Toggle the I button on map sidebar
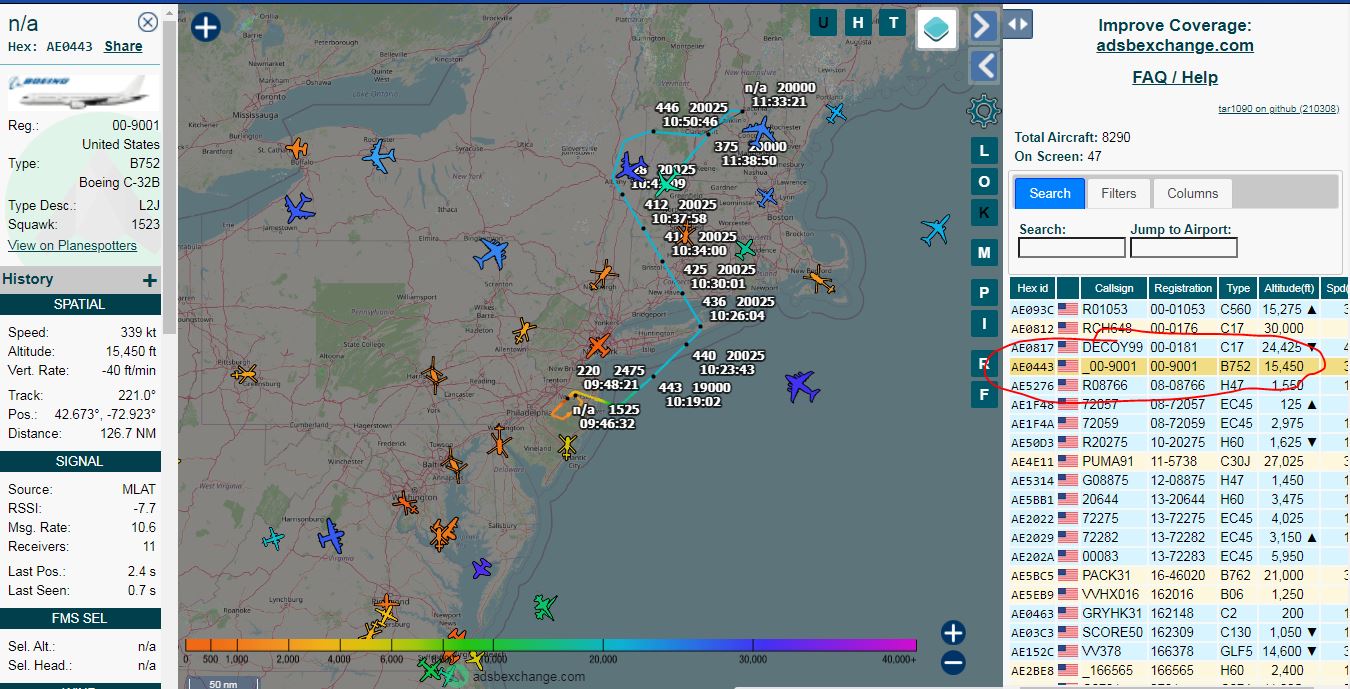 (x=984, y=323)
